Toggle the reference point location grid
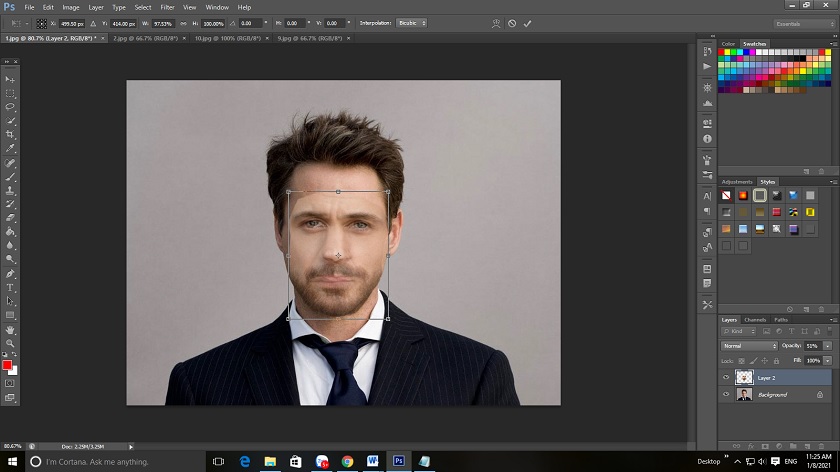Image resolution: width=840 pixels, height=472 pixels. pos(41,24)
